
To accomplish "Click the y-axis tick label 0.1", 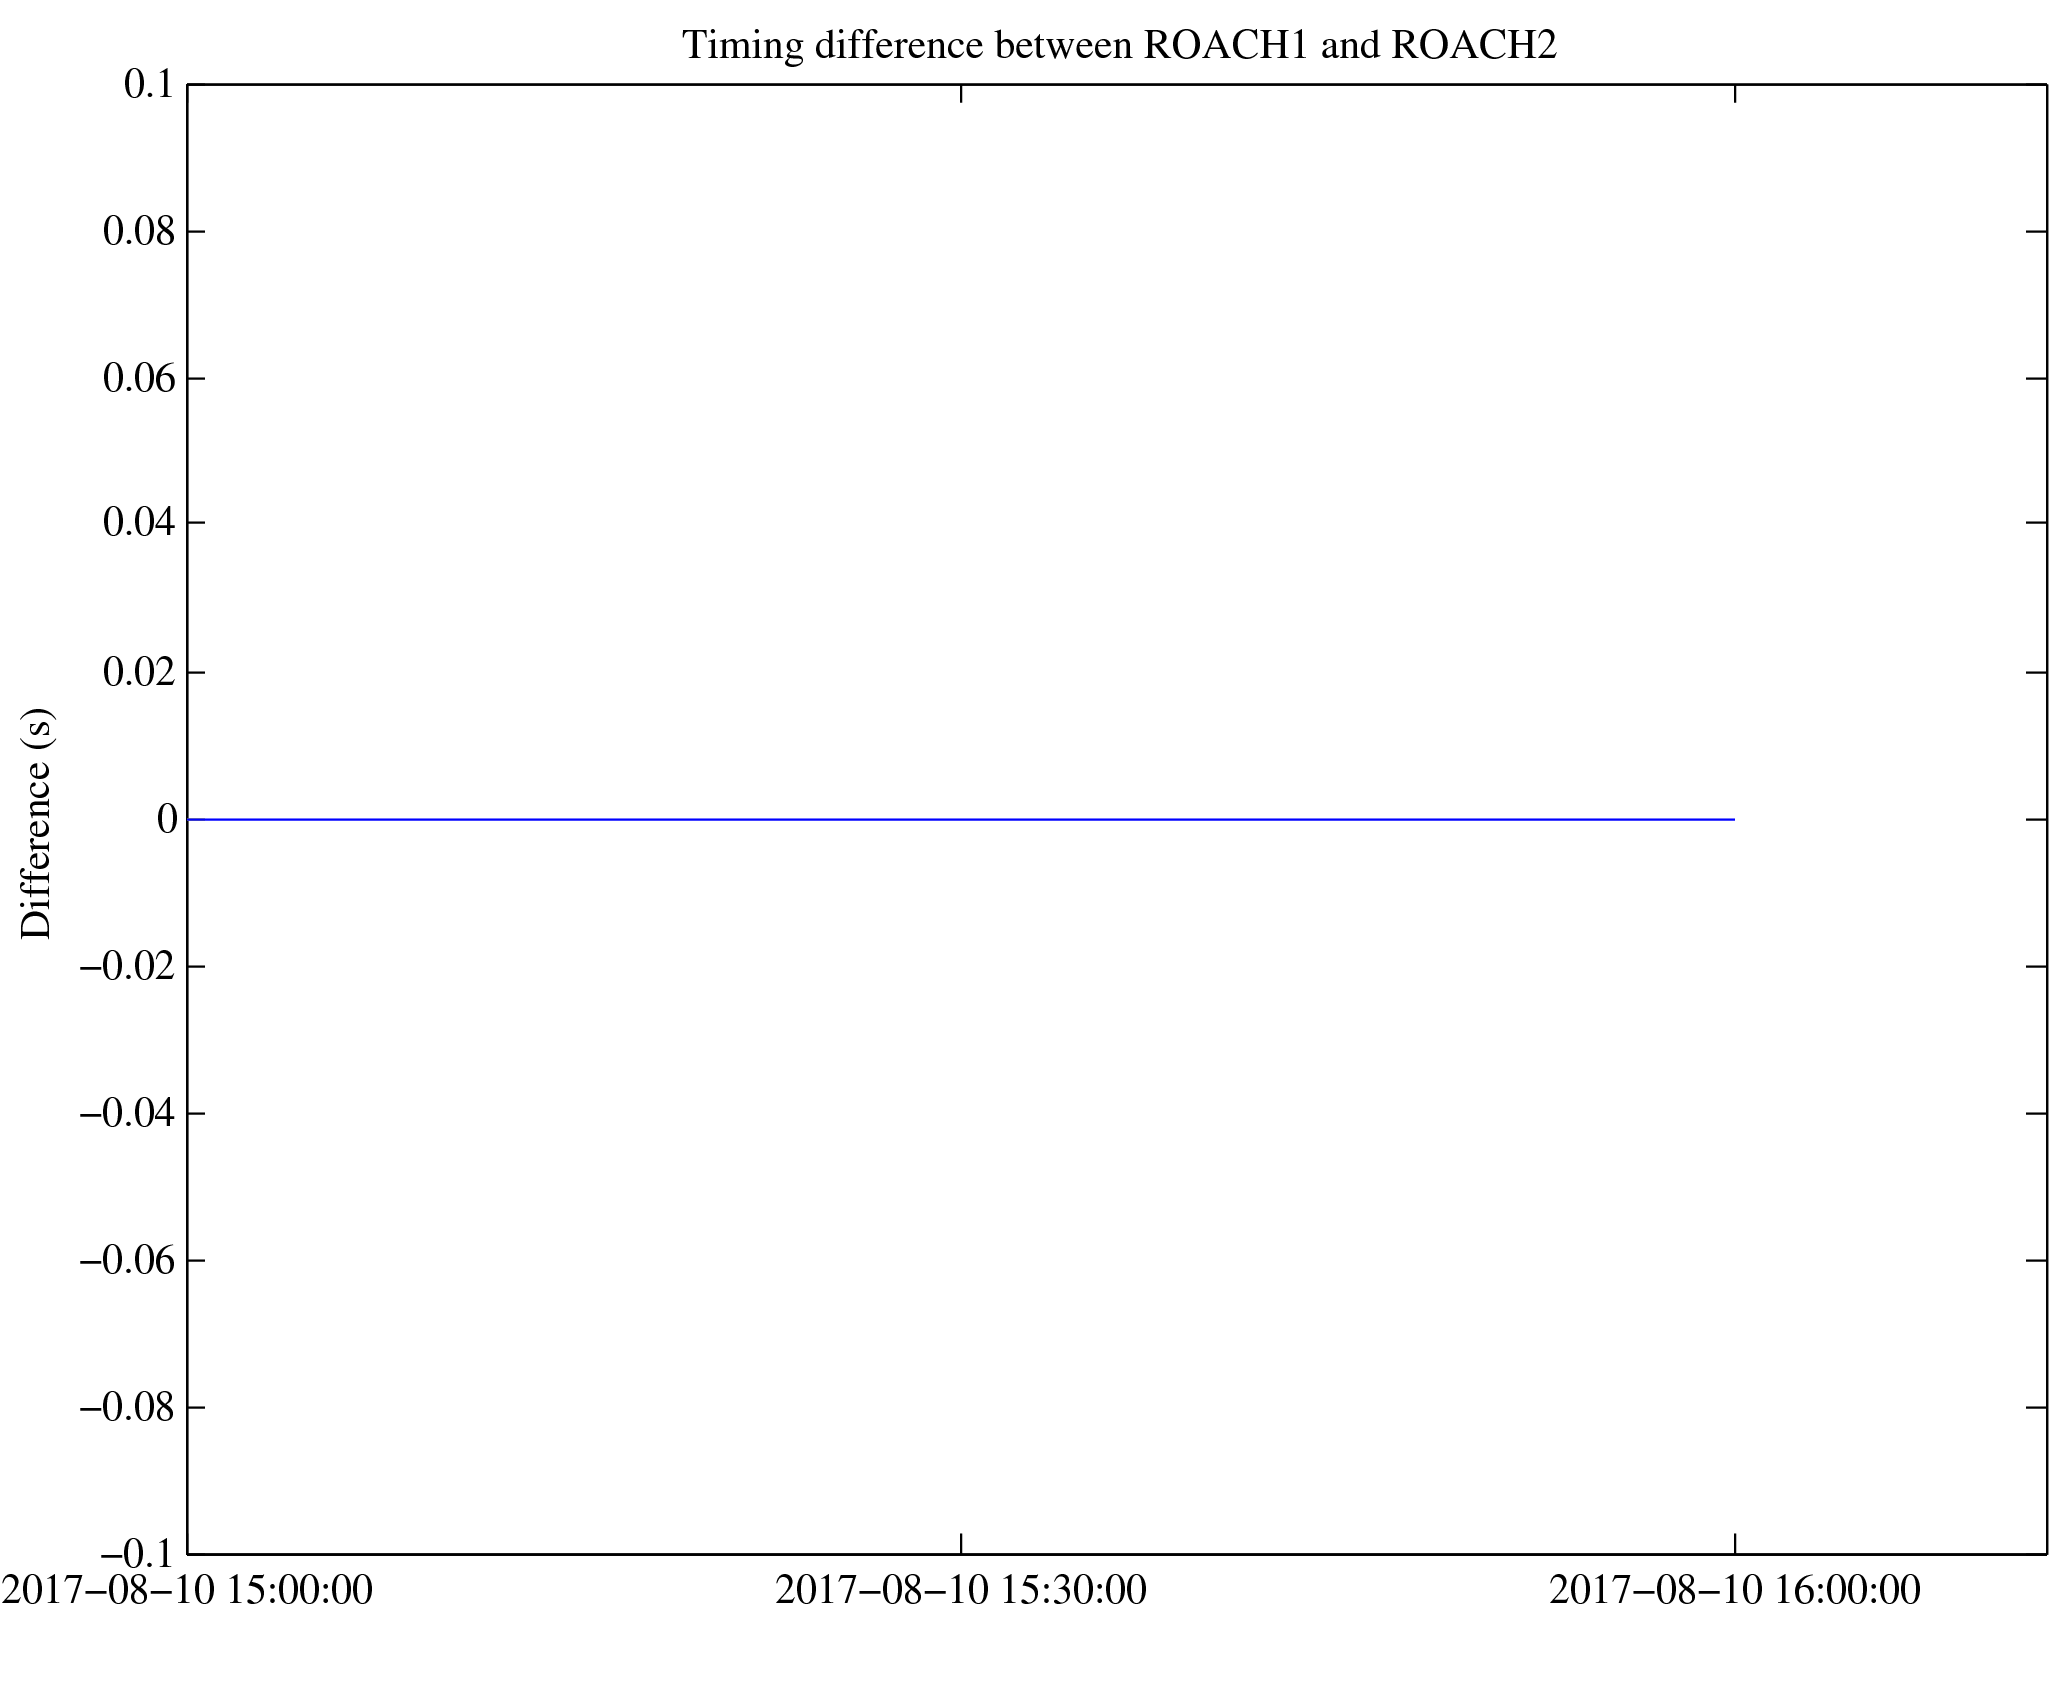I will 150,85.
